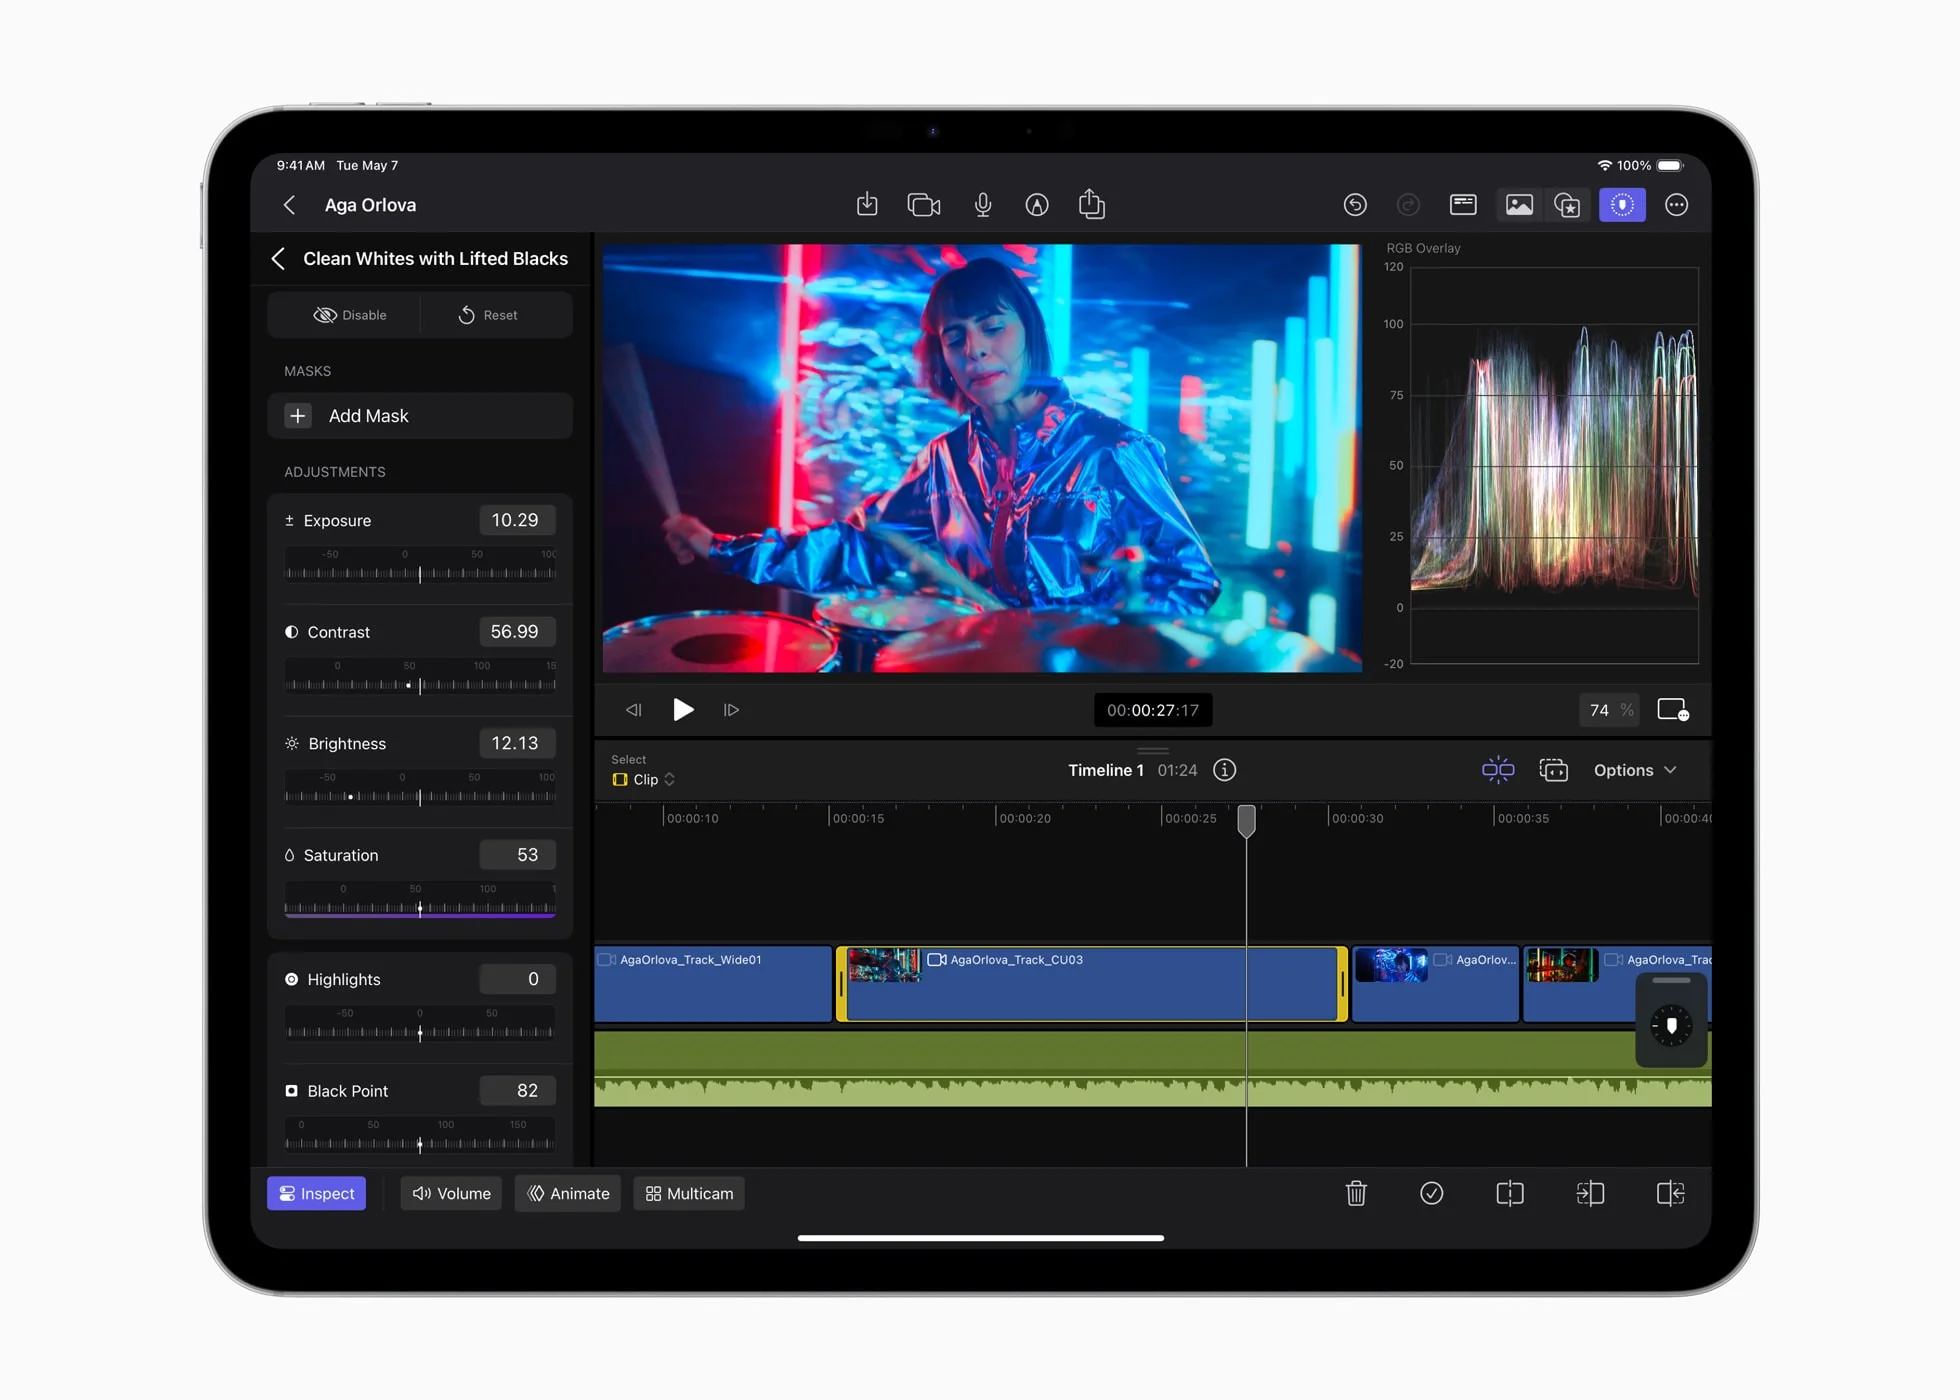The width and height of the screenshot is (1960, 1400).
Task: Add a new mask
Action: tap(420, 415)
